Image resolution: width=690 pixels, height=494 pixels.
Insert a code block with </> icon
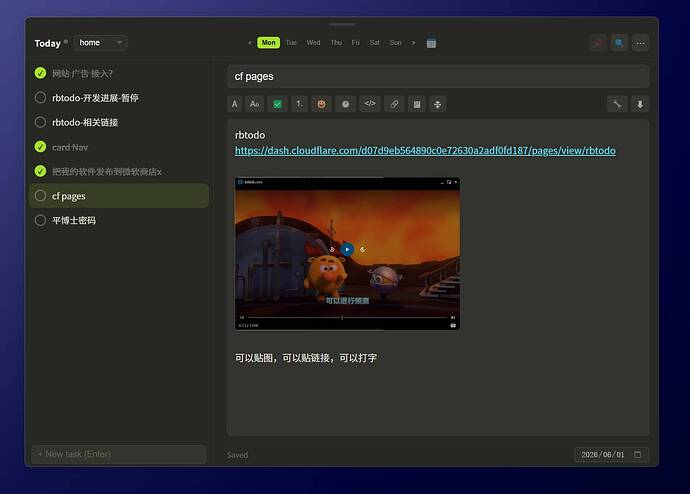(370, 104)
